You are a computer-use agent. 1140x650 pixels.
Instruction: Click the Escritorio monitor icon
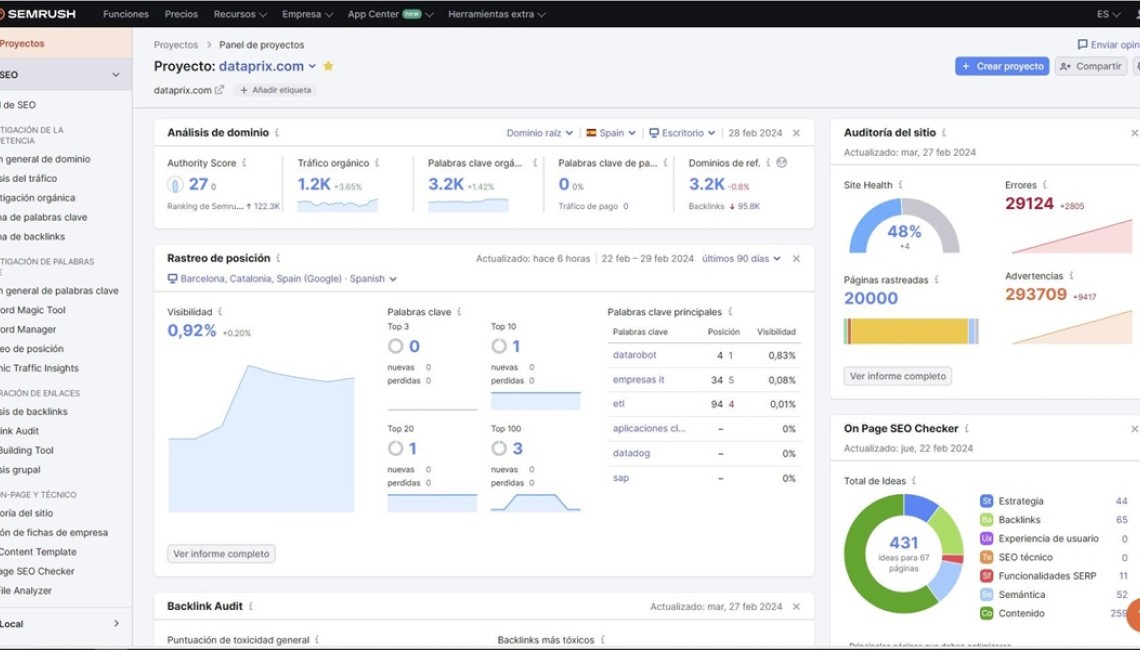[x=655, y=132]
